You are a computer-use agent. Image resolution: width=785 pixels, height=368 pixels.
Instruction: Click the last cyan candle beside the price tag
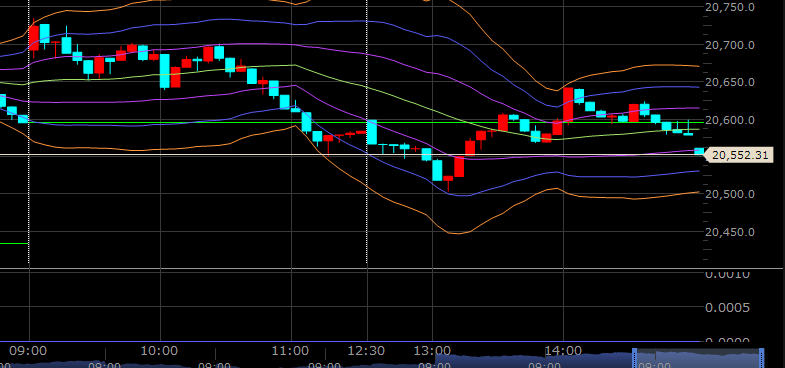click(x=699, y=151)
